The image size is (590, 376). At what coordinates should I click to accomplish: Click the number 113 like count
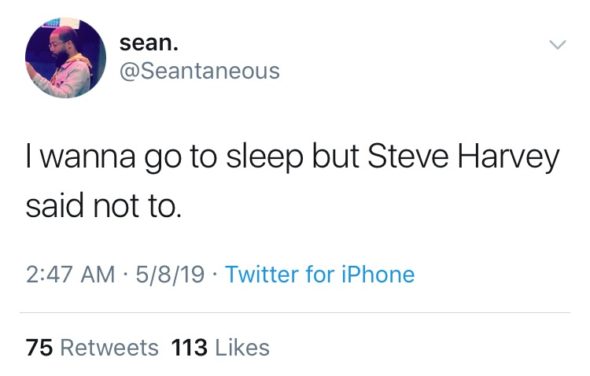point(189,347)
